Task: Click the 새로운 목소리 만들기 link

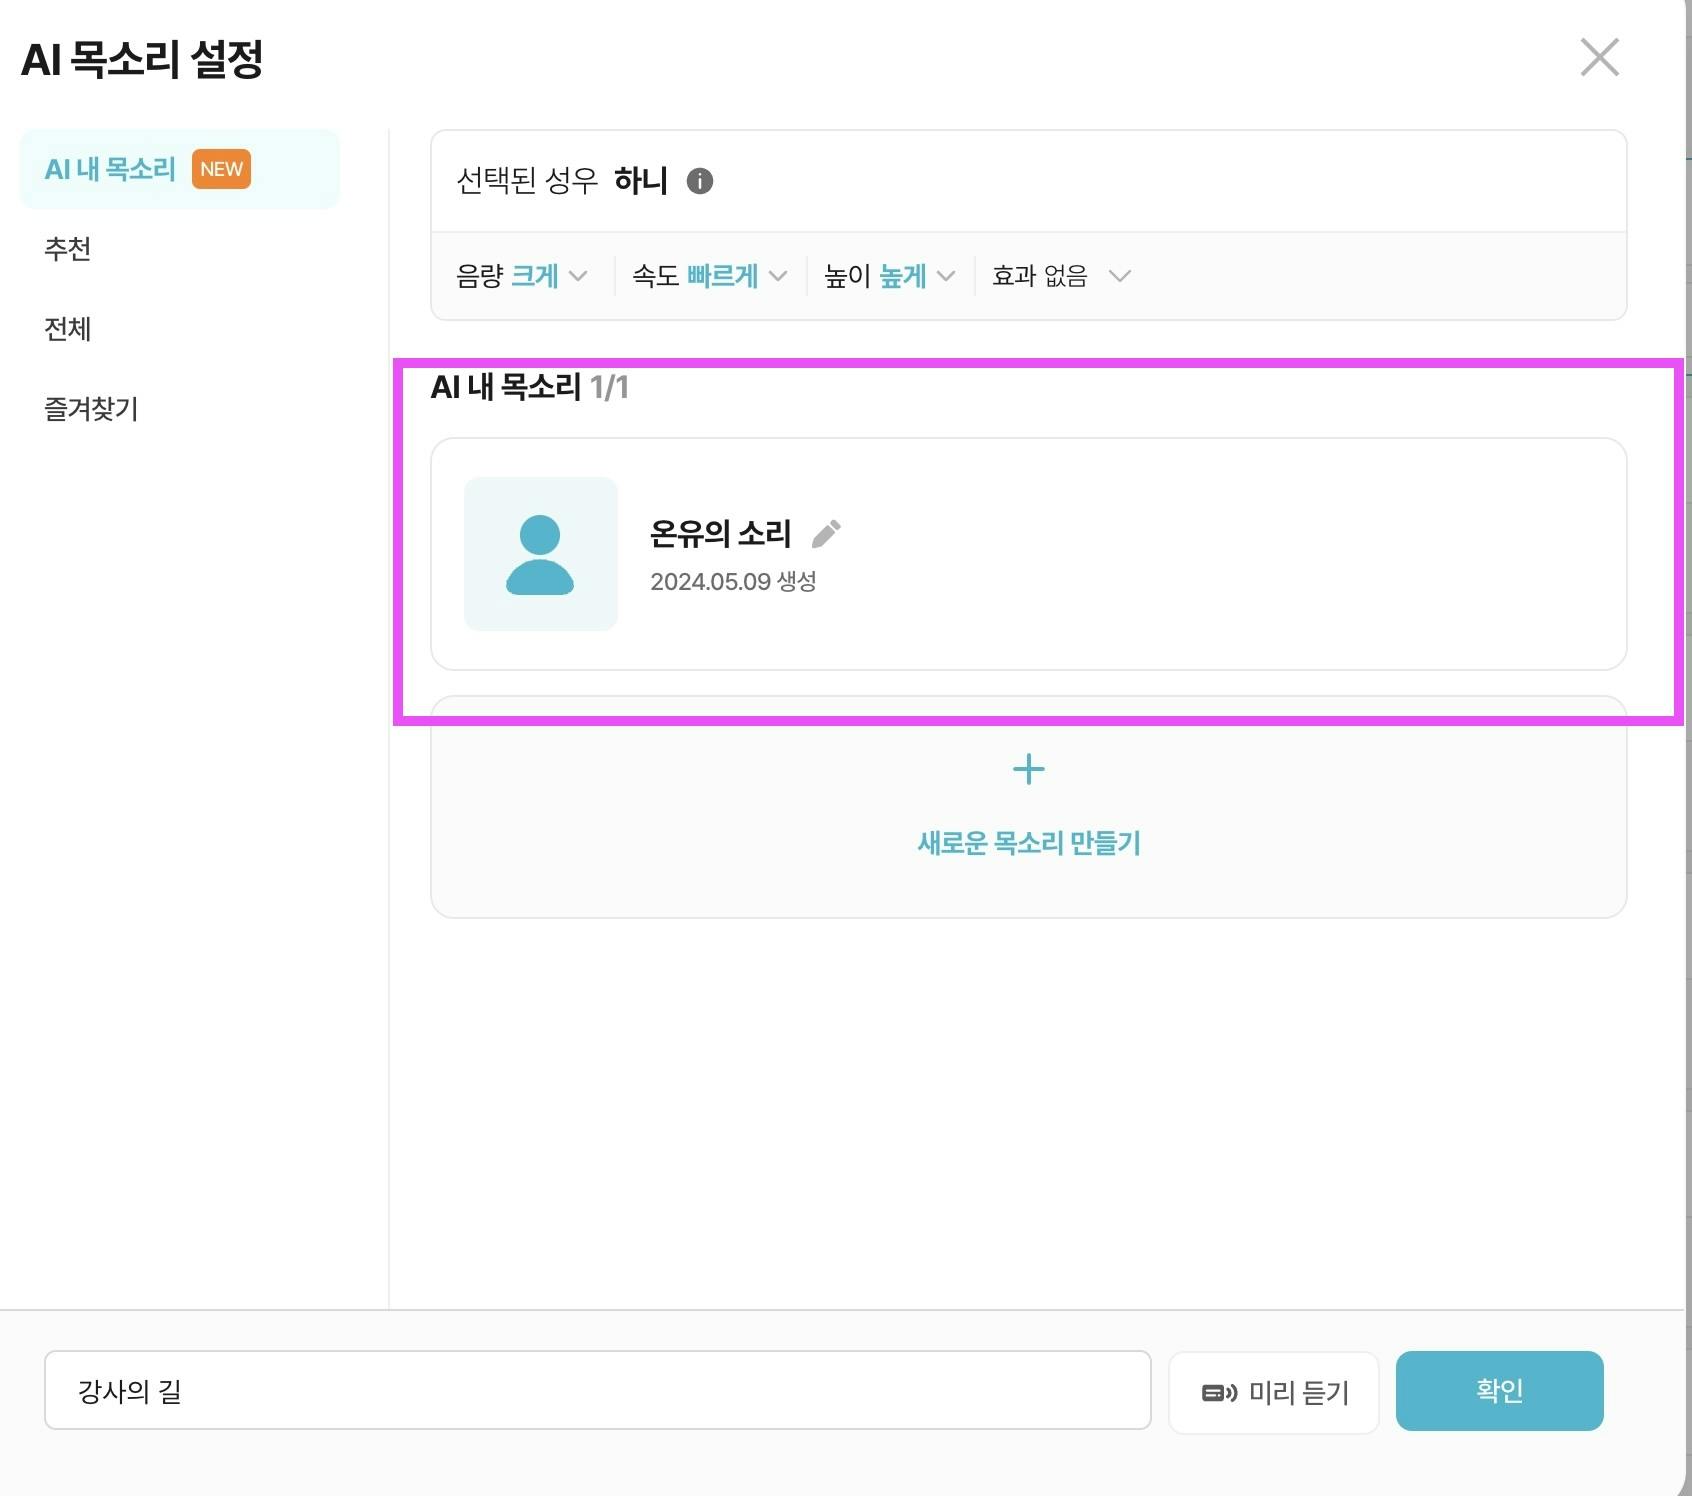Action: 1028,843
